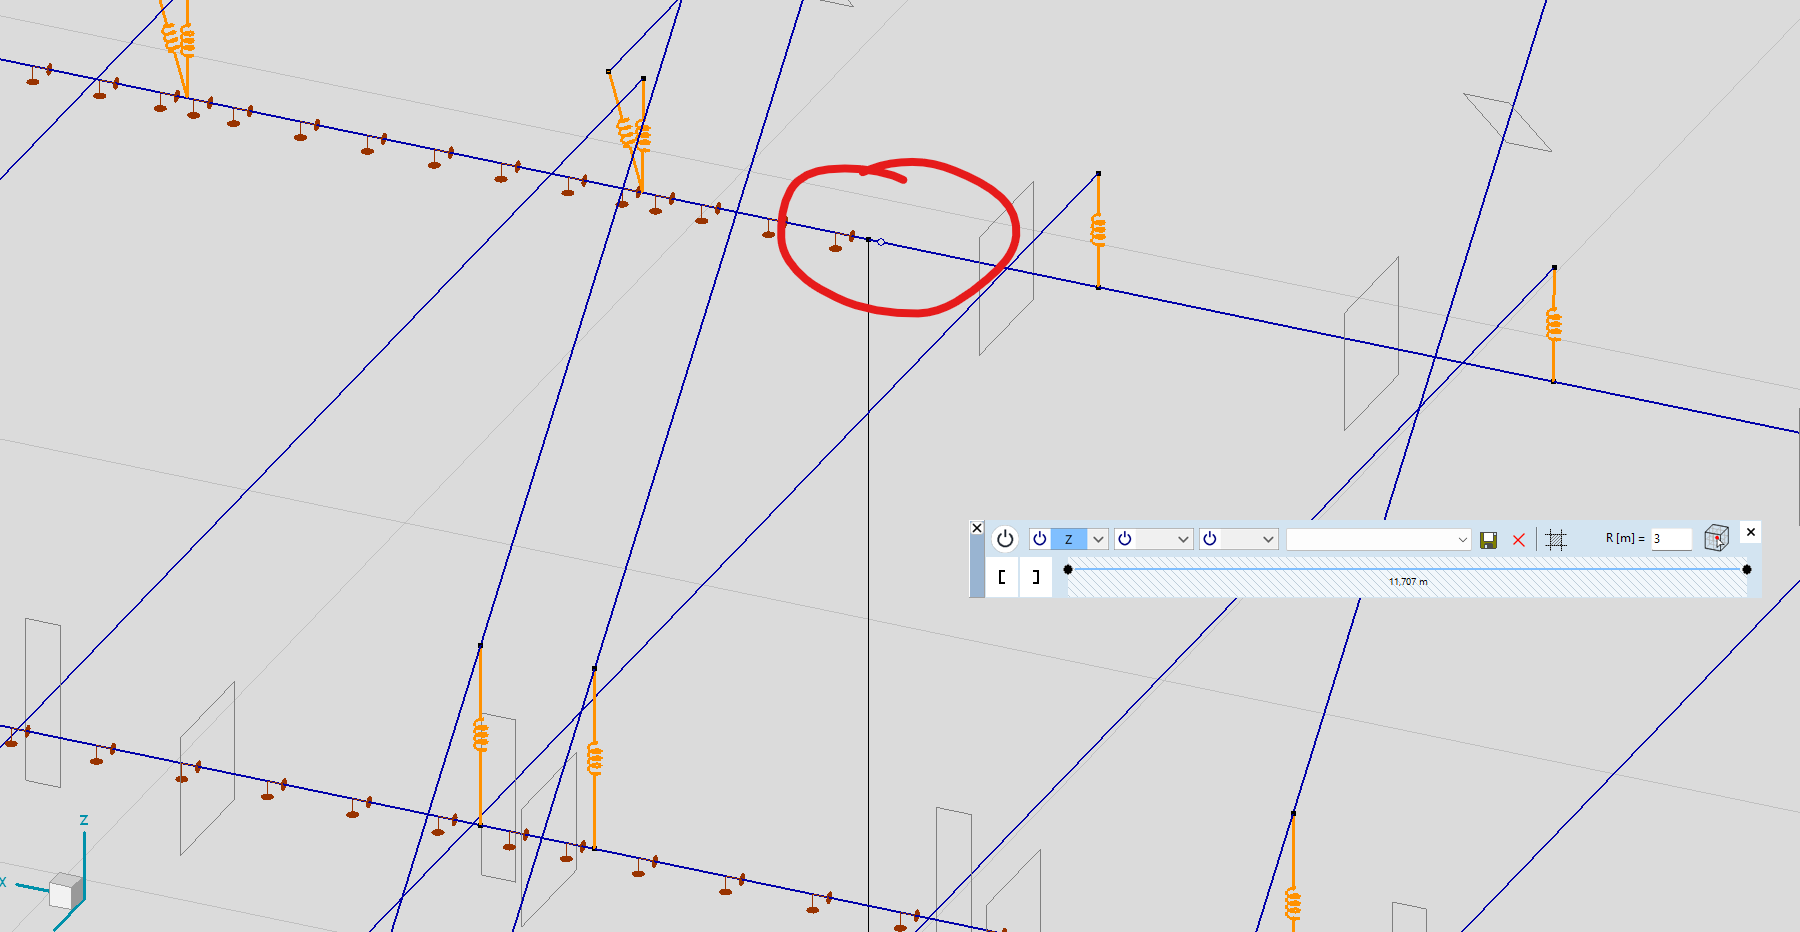This screenshot has height=932, width=1800.
Task: Click the floppy disk save icon
Action: tap(1489, 540)
